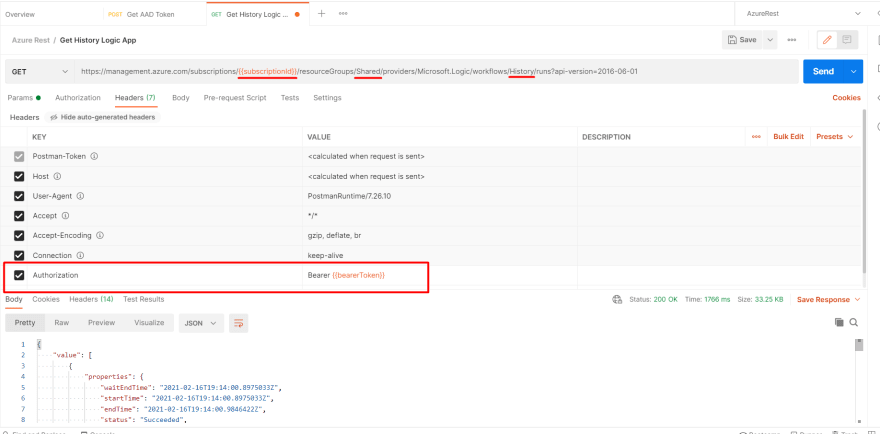Open the comments mode icon
Viewport: 880px width, 434px height.
(x=847, y=40)
